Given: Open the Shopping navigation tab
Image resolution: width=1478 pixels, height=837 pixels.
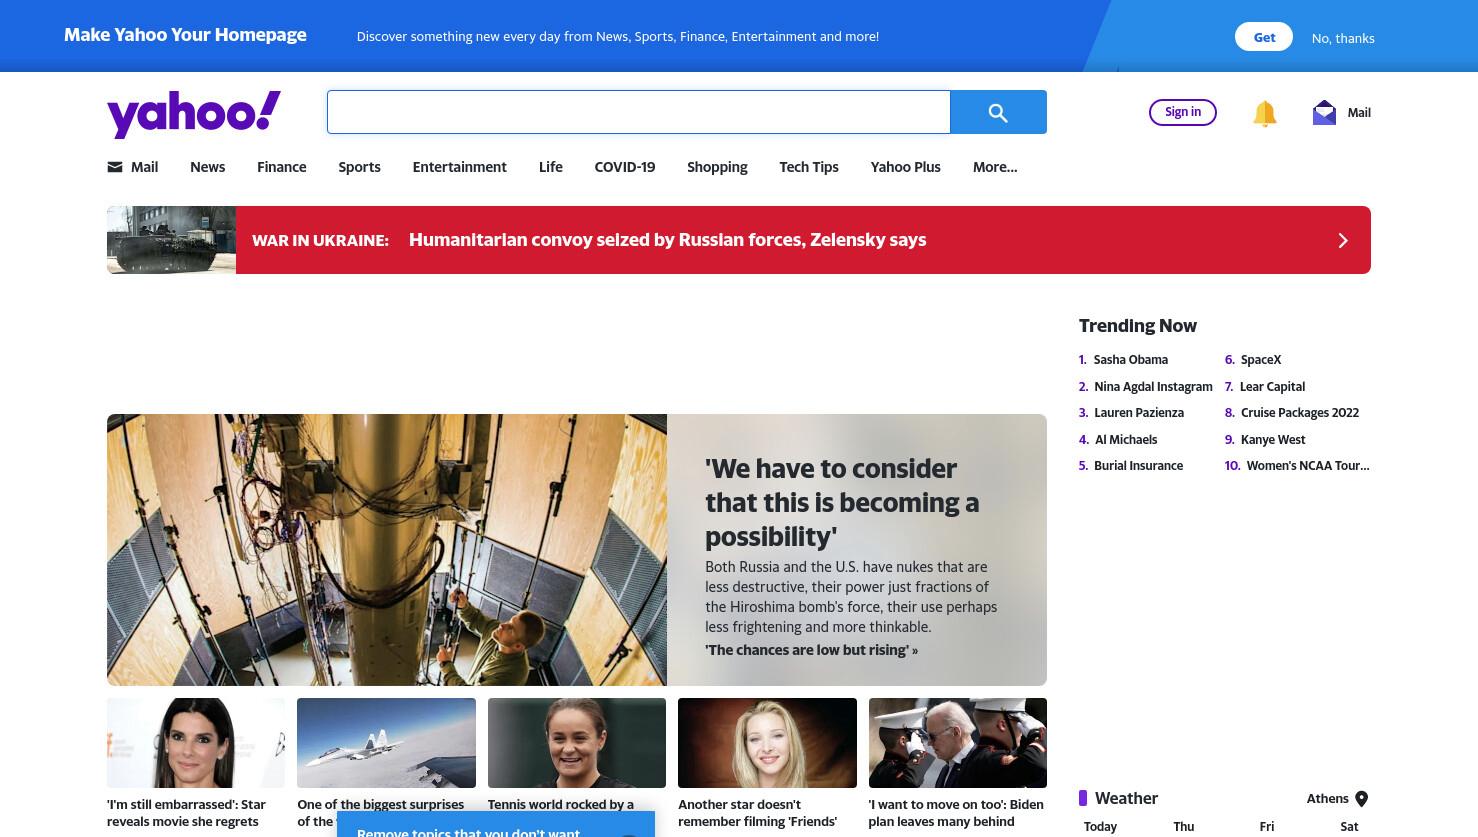Looking at the screenshot, I should [717, 167].
